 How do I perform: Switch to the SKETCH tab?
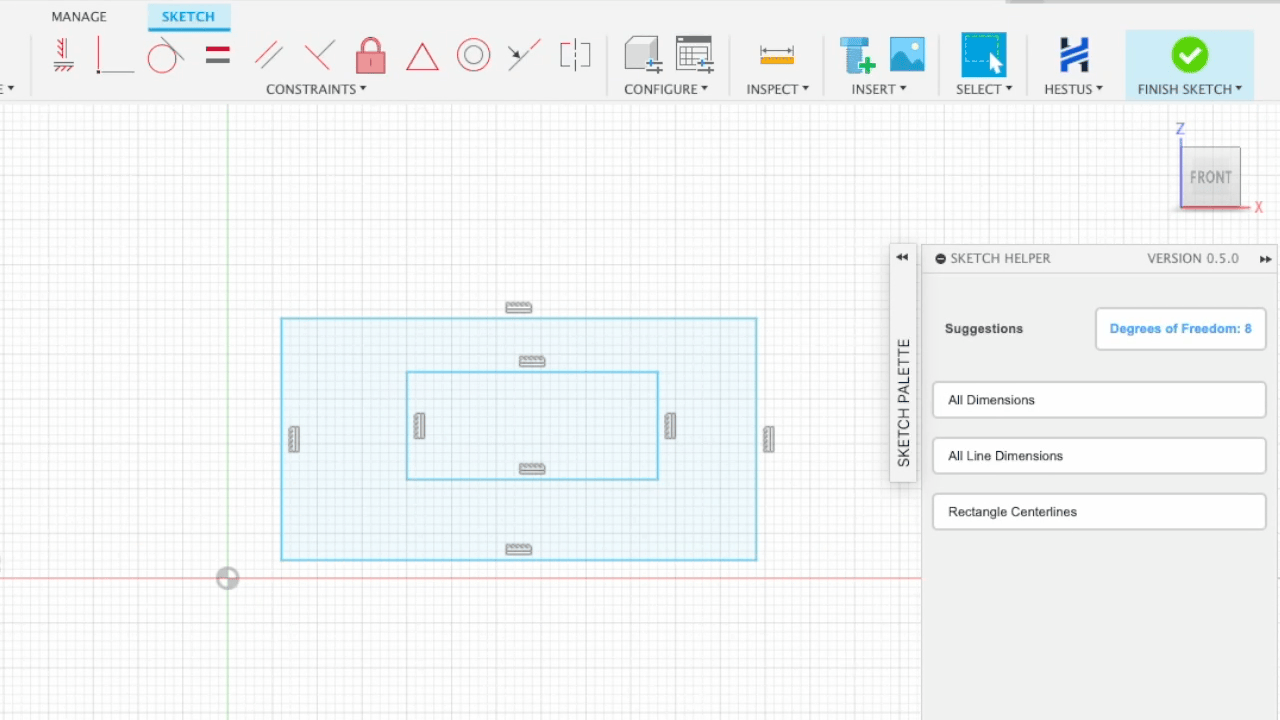(188, 17)
